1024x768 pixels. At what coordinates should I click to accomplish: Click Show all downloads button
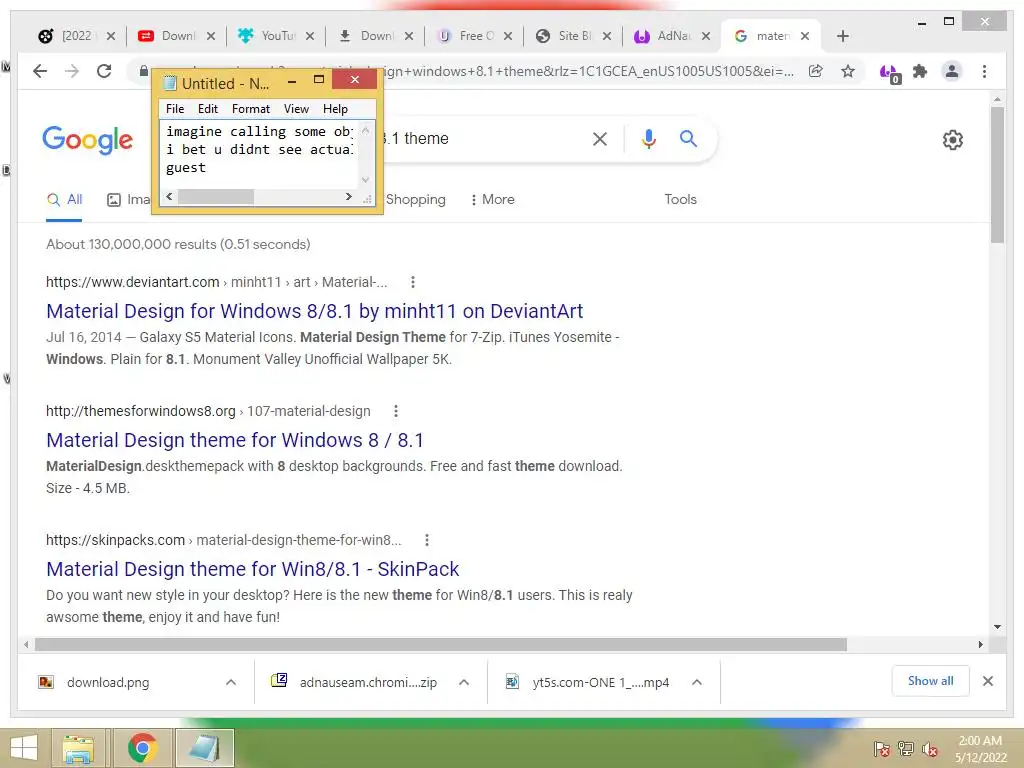click(x=930, y=681)
